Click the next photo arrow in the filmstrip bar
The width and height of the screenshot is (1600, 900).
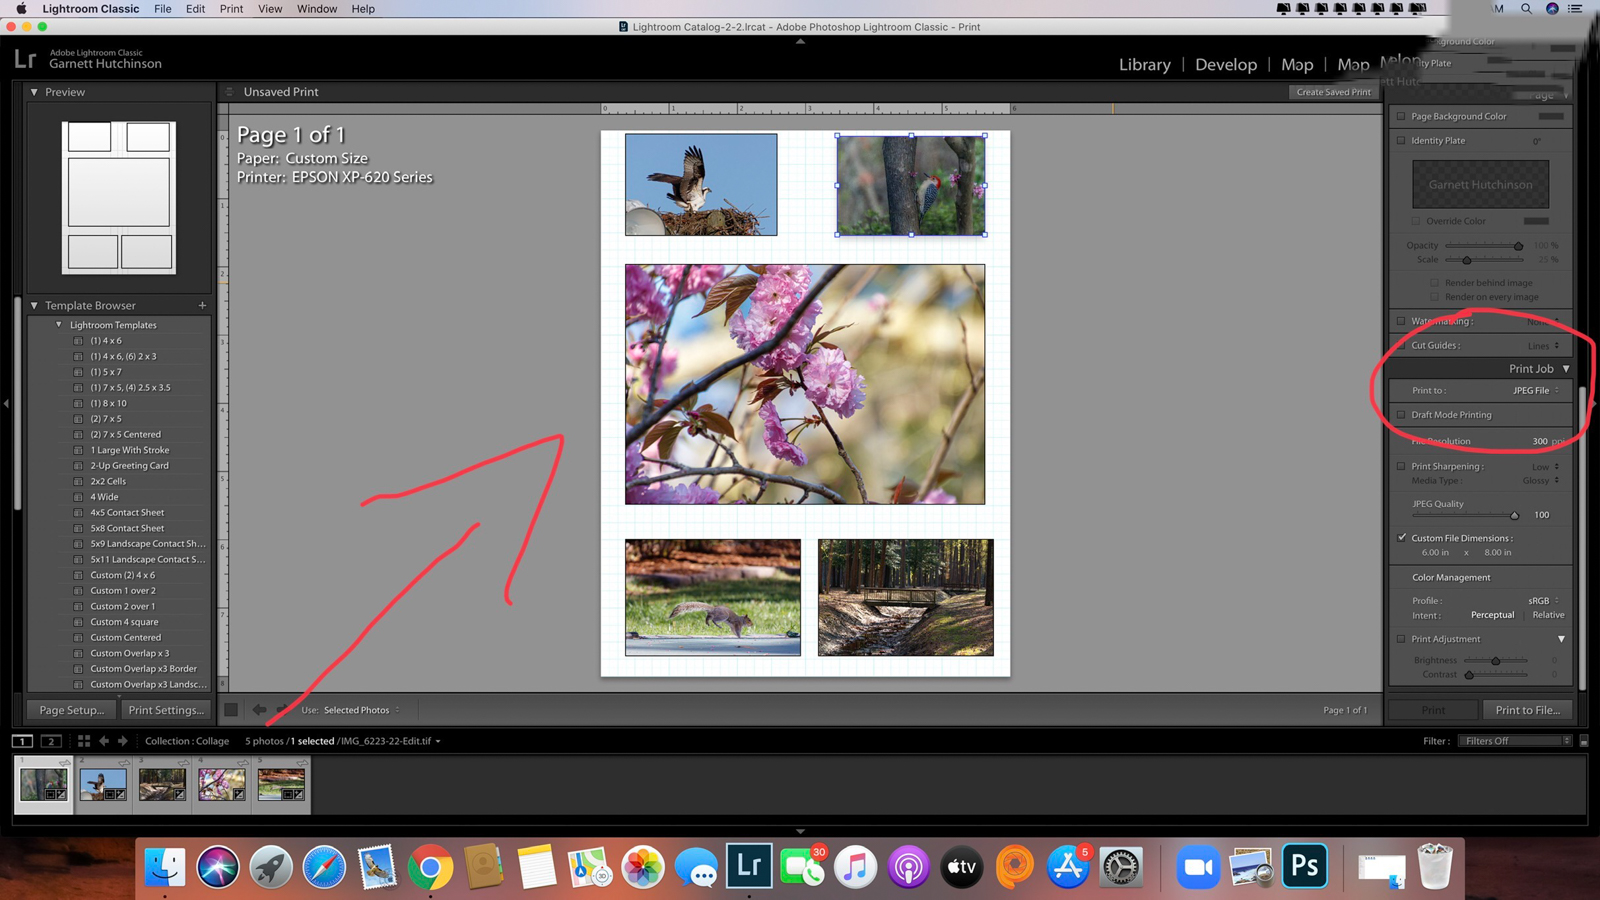click(122, 741)
